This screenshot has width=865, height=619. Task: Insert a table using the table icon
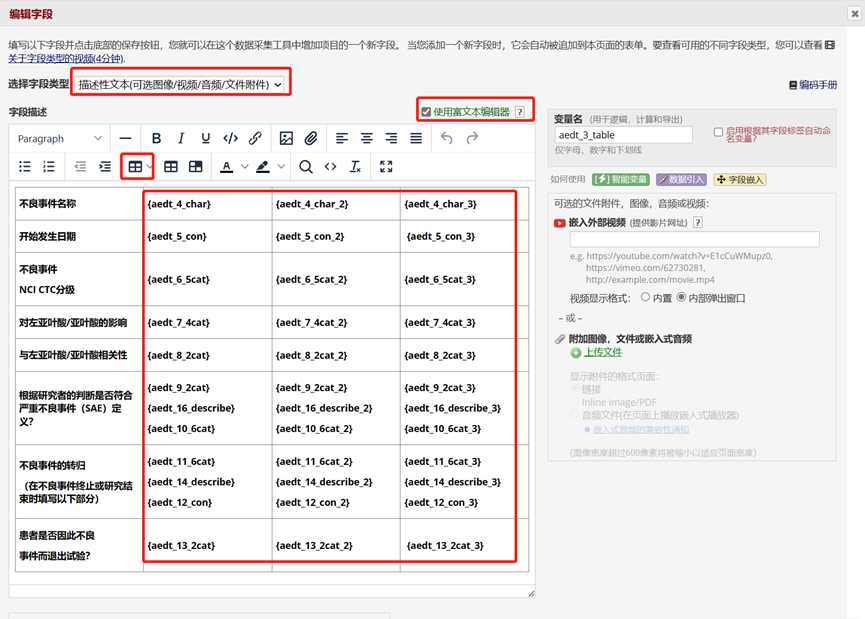[135, 167]
